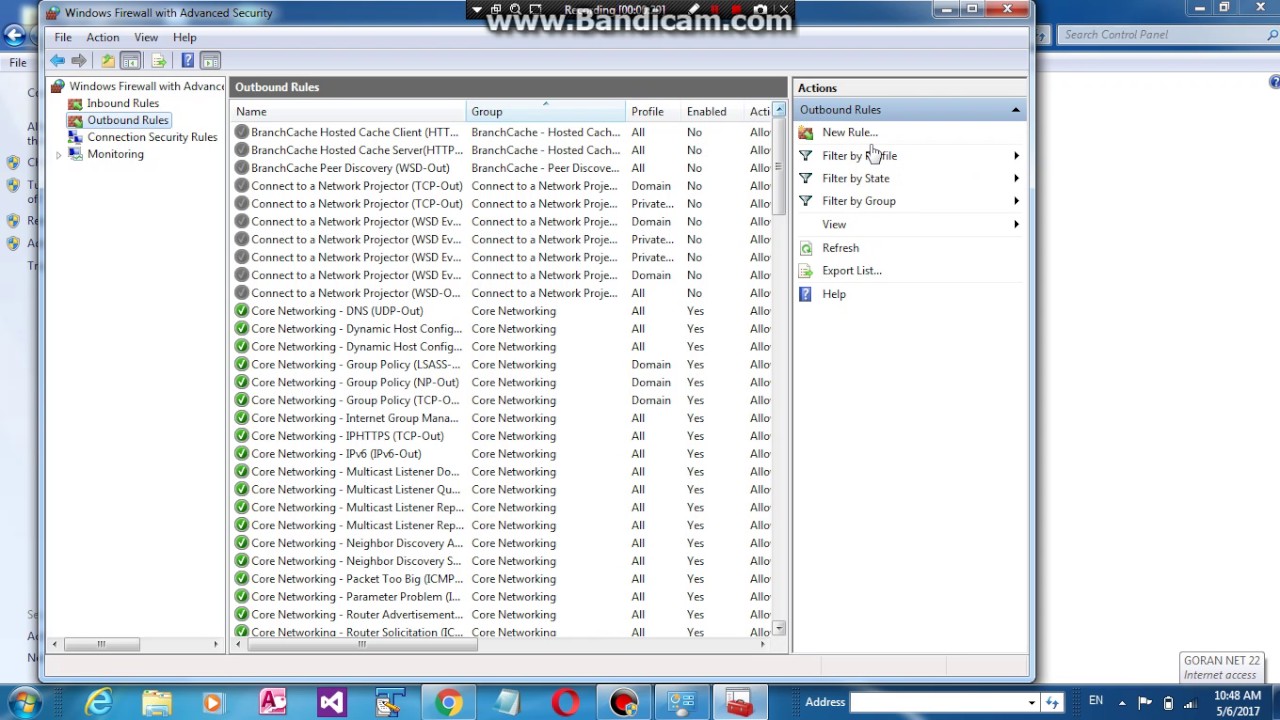The height and width of the screenshot is (720, 1280).
Task: Expand the View submenu arrow in Actions
Action: tap(1016, 224)
